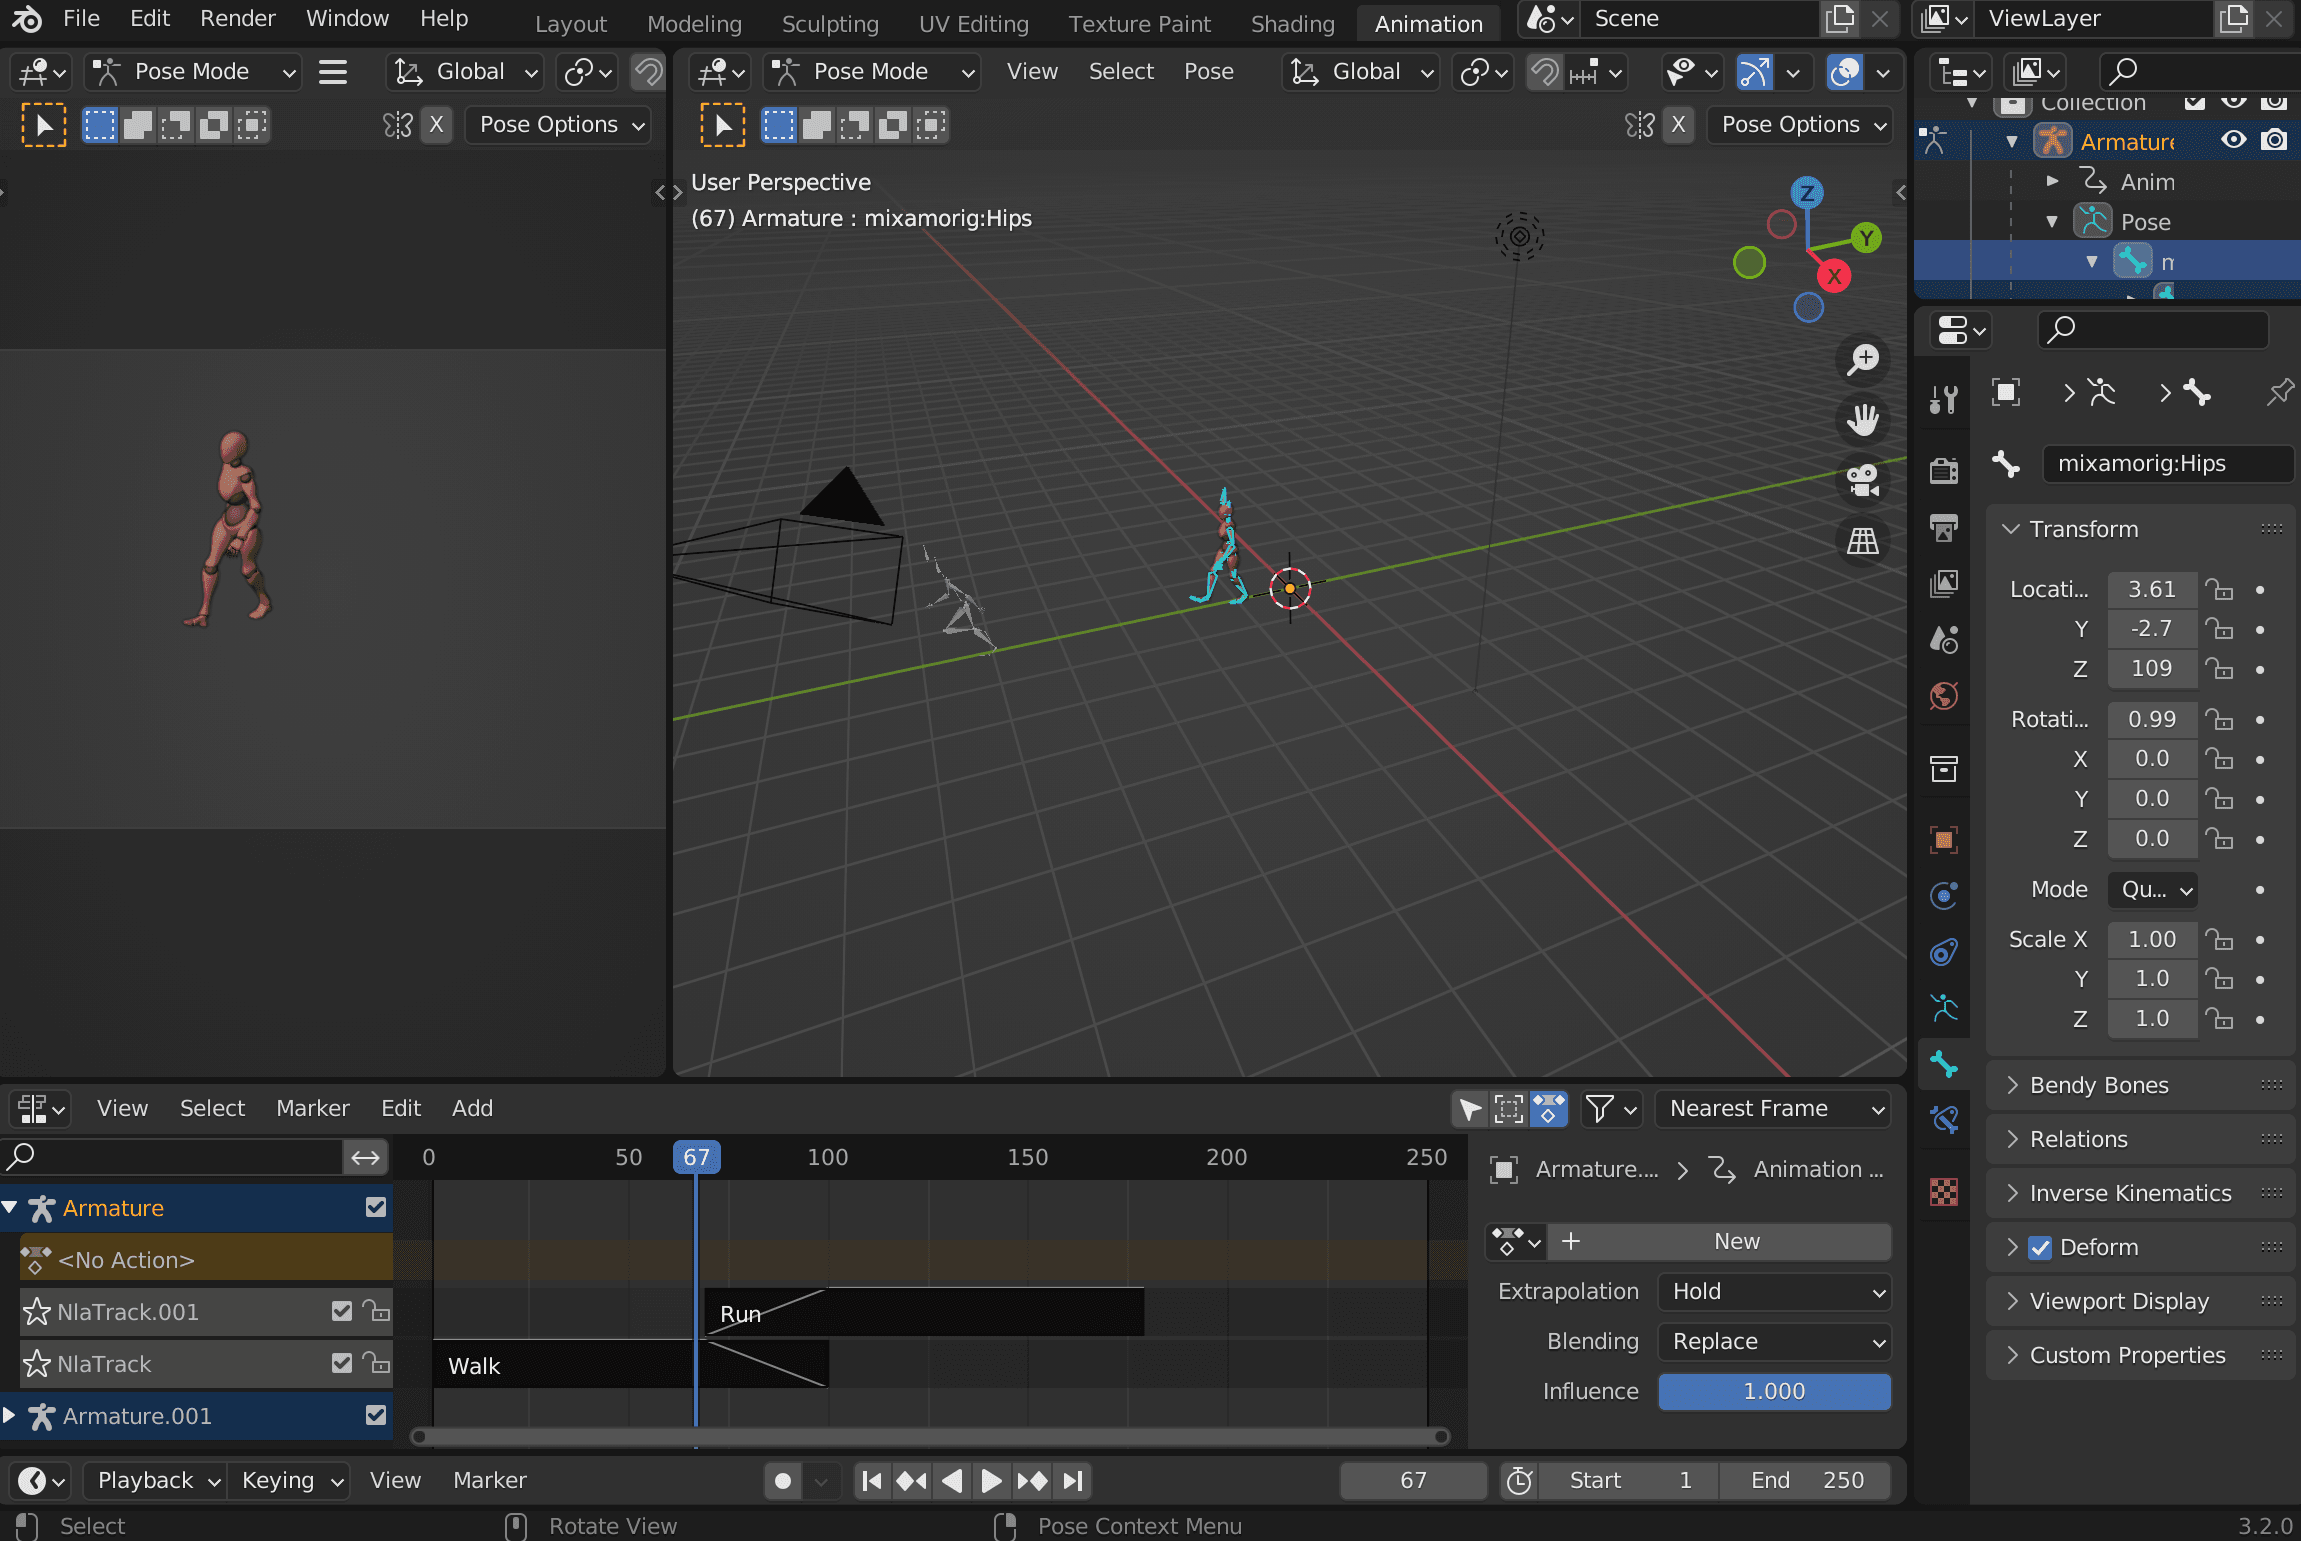2301x1541 pixels.
Task: Open the Pose menu in viewport header
Action: [1208, 71]
